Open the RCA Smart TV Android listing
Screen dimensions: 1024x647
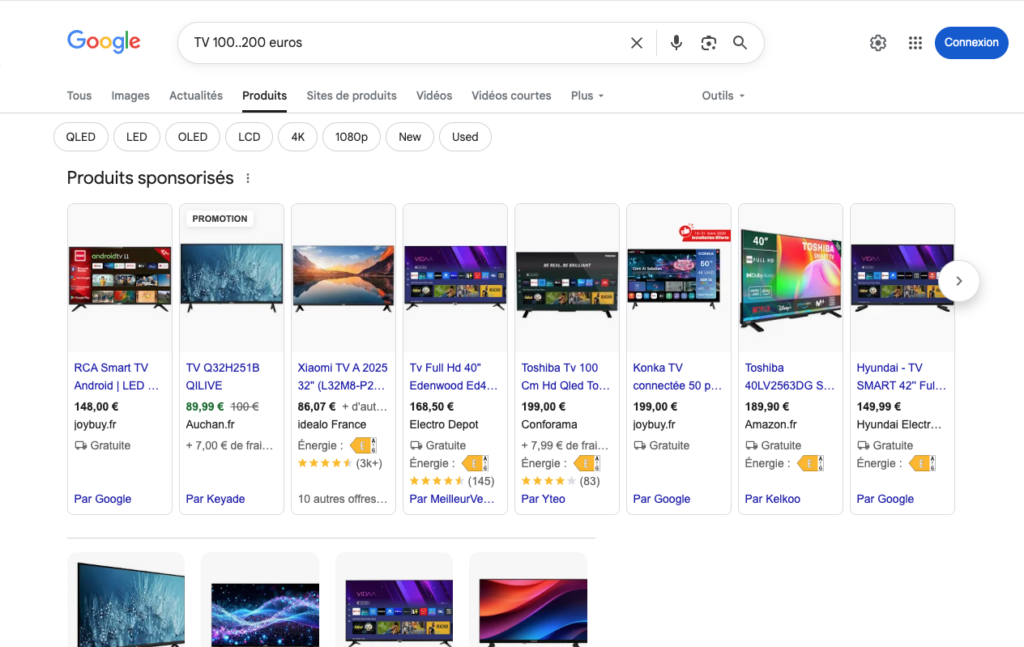[x=116, y=376]
